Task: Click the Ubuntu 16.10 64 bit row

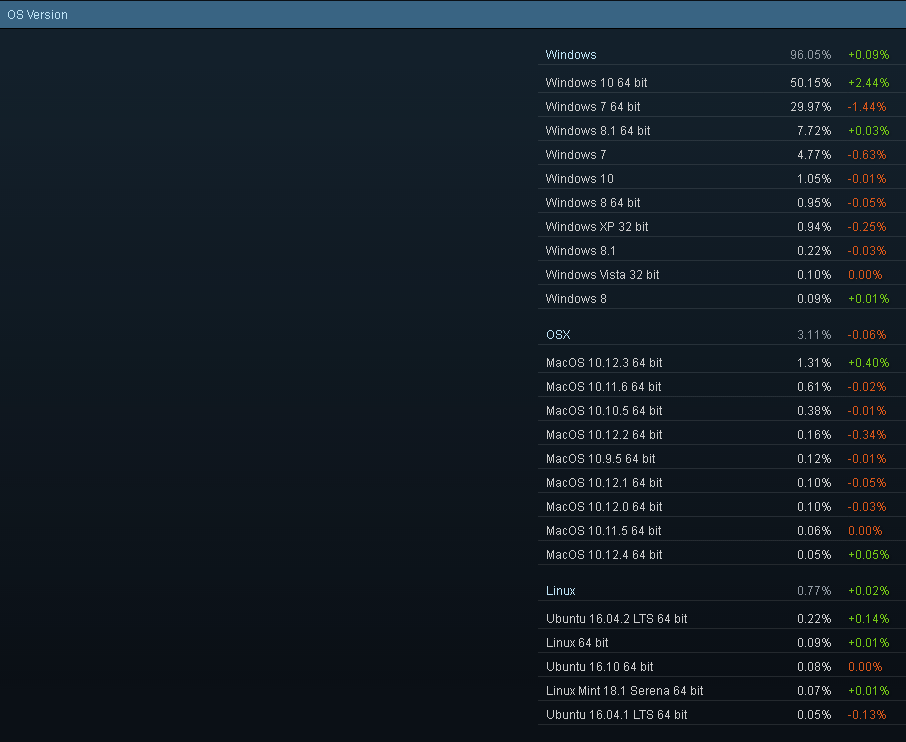Action: click(722, 667)
